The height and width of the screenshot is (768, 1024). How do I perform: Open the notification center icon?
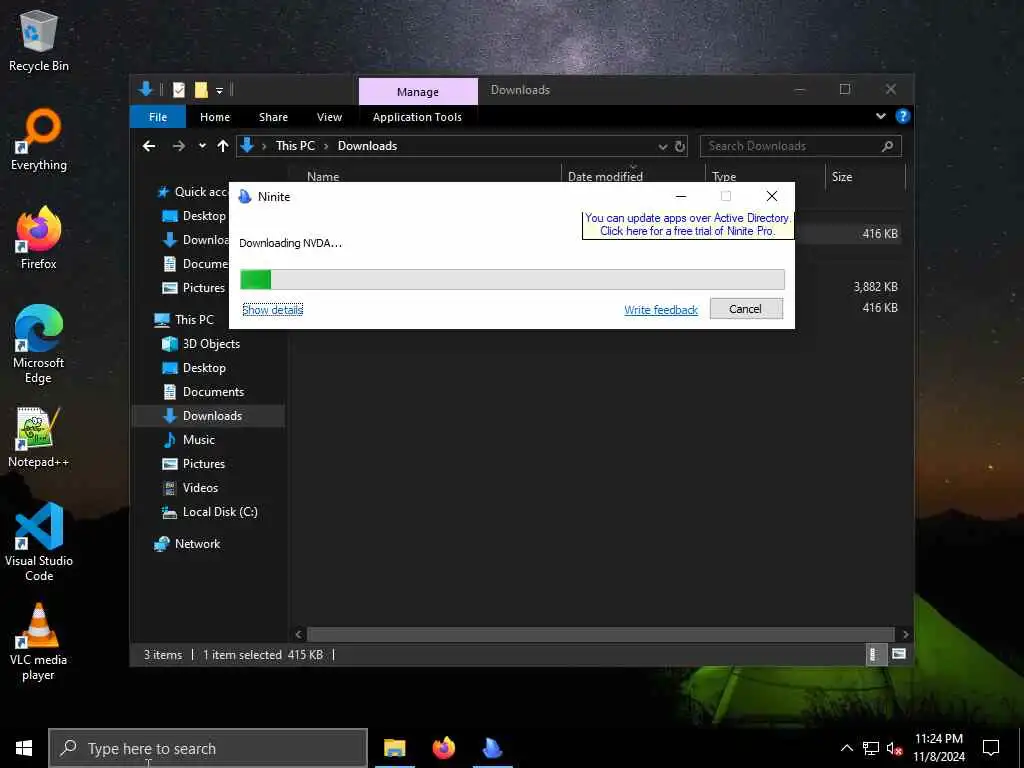tap(991, 748)
